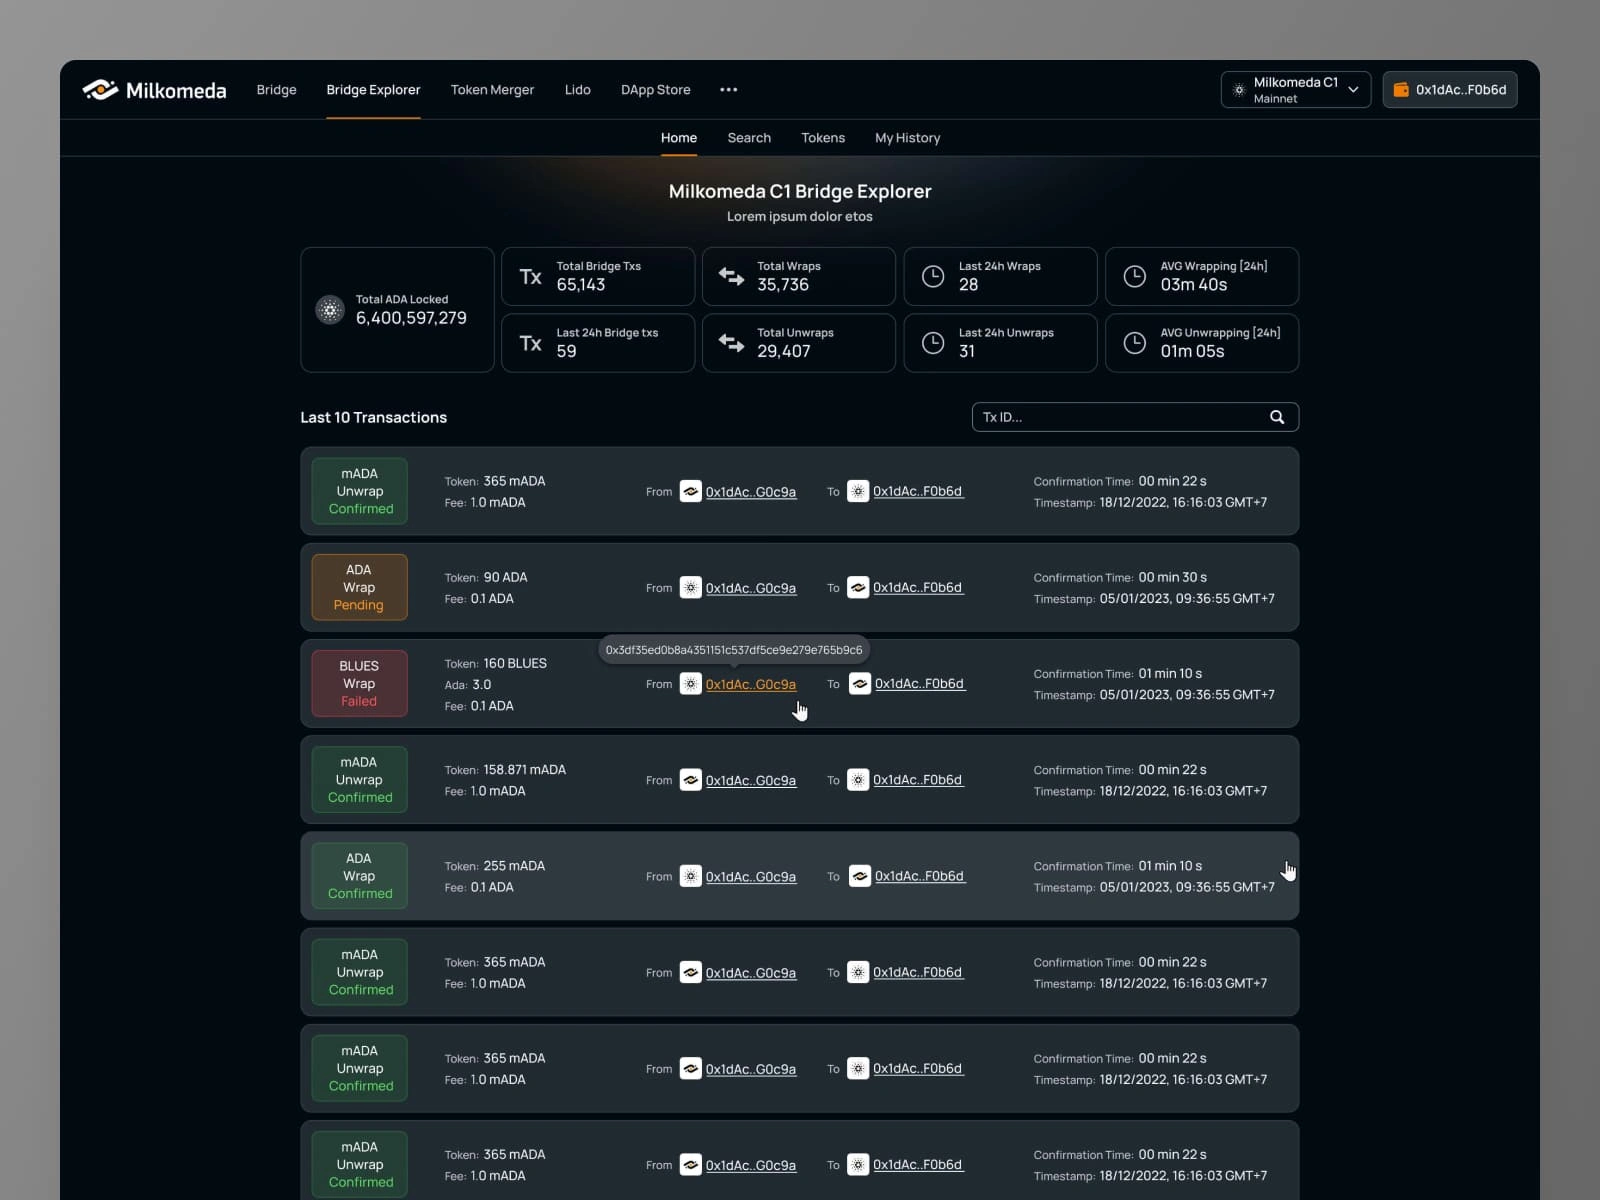1600x1200 pixels.
Task: Open the DApp Store
Action: (x=655, y=90)
